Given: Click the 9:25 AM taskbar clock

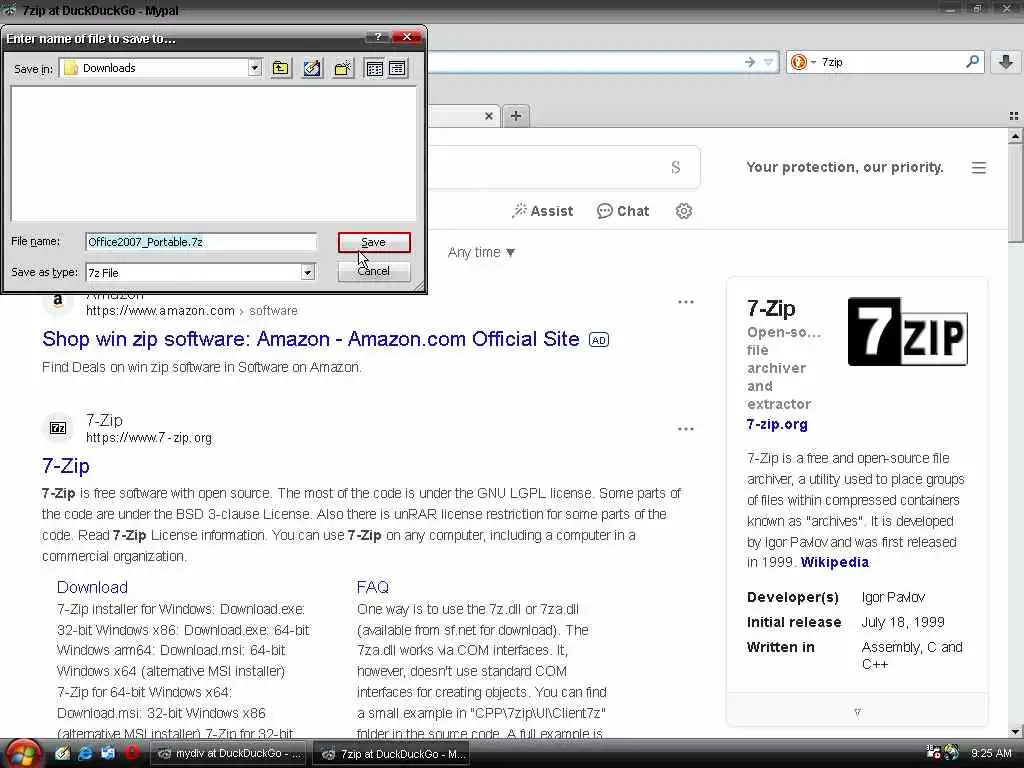Looking at the screenshot, I should (991, 753).
